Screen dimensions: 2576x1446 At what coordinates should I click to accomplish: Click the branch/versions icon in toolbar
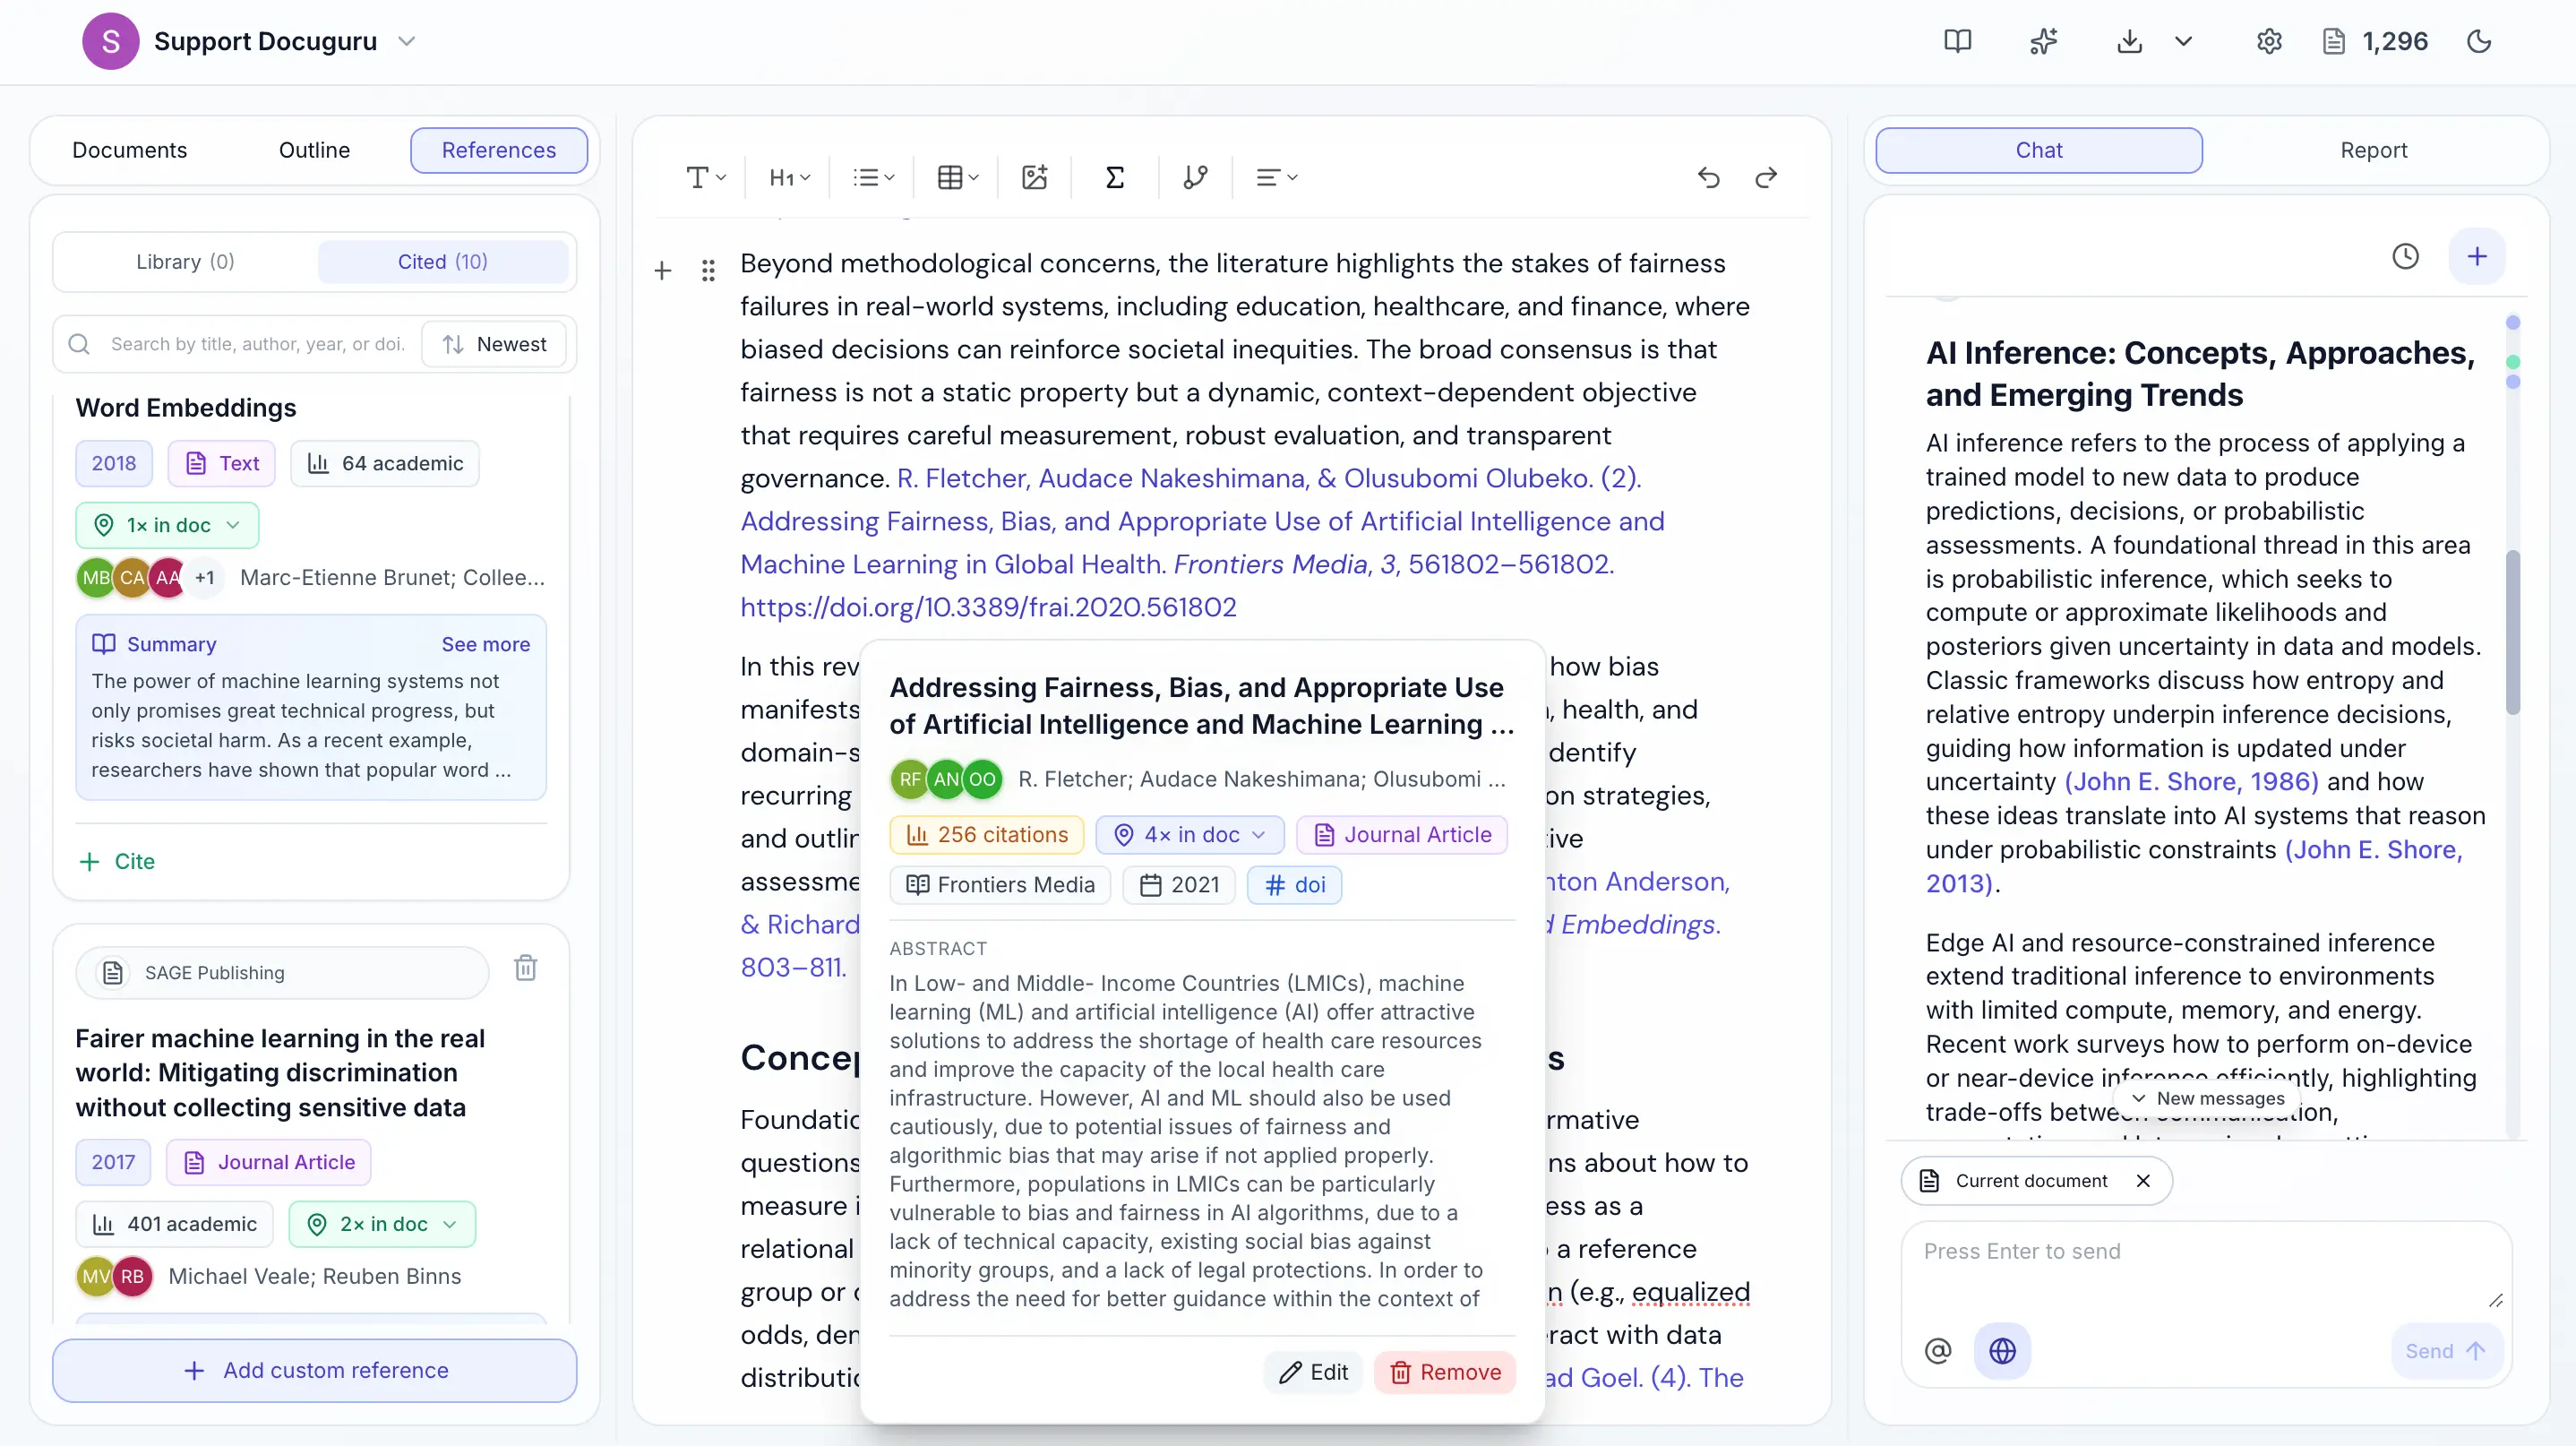click(x=1194, y=177)
